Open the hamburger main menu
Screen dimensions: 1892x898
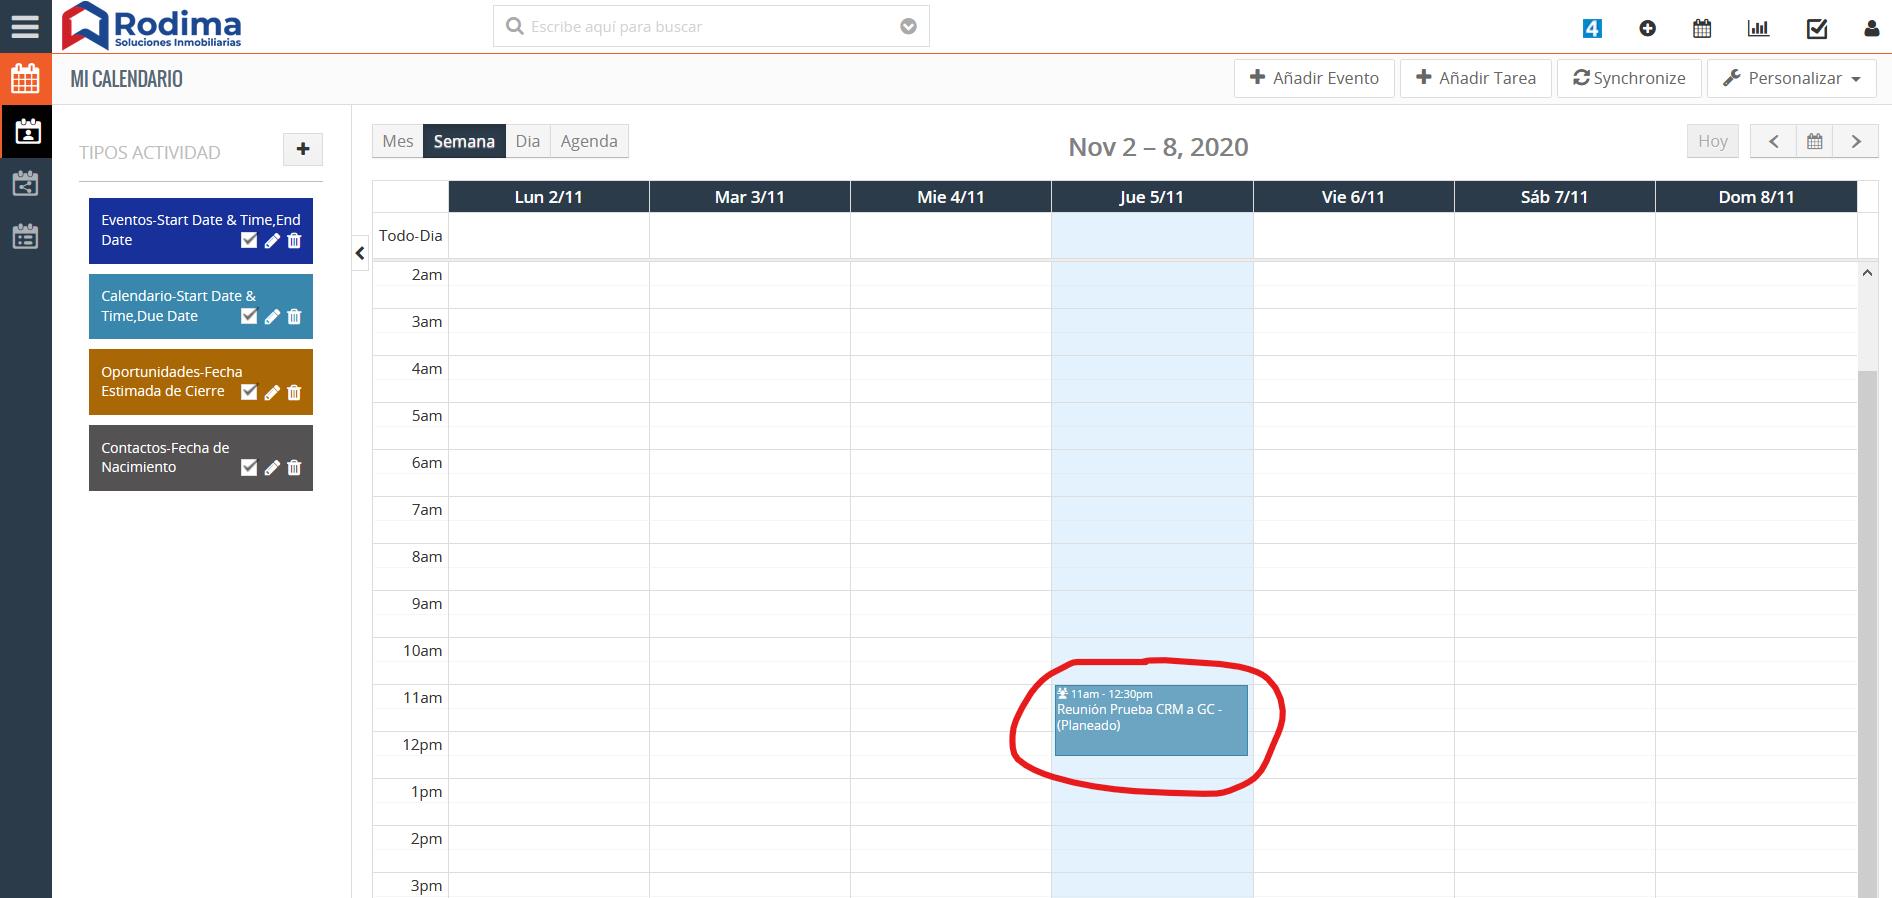(x=25, y=26)
